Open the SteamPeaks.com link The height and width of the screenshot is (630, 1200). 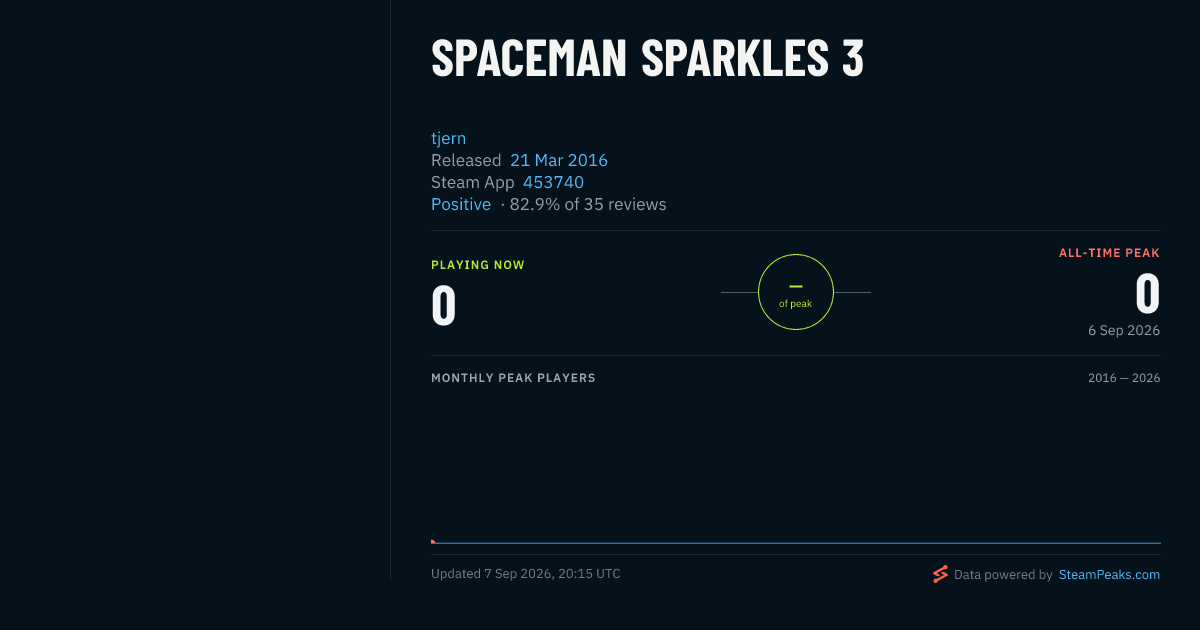coord(1109,575)
